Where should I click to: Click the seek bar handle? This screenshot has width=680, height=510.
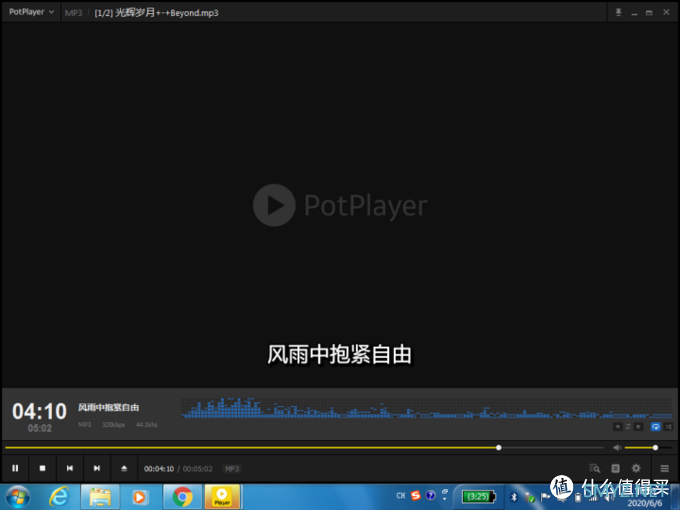pos(499,448)
